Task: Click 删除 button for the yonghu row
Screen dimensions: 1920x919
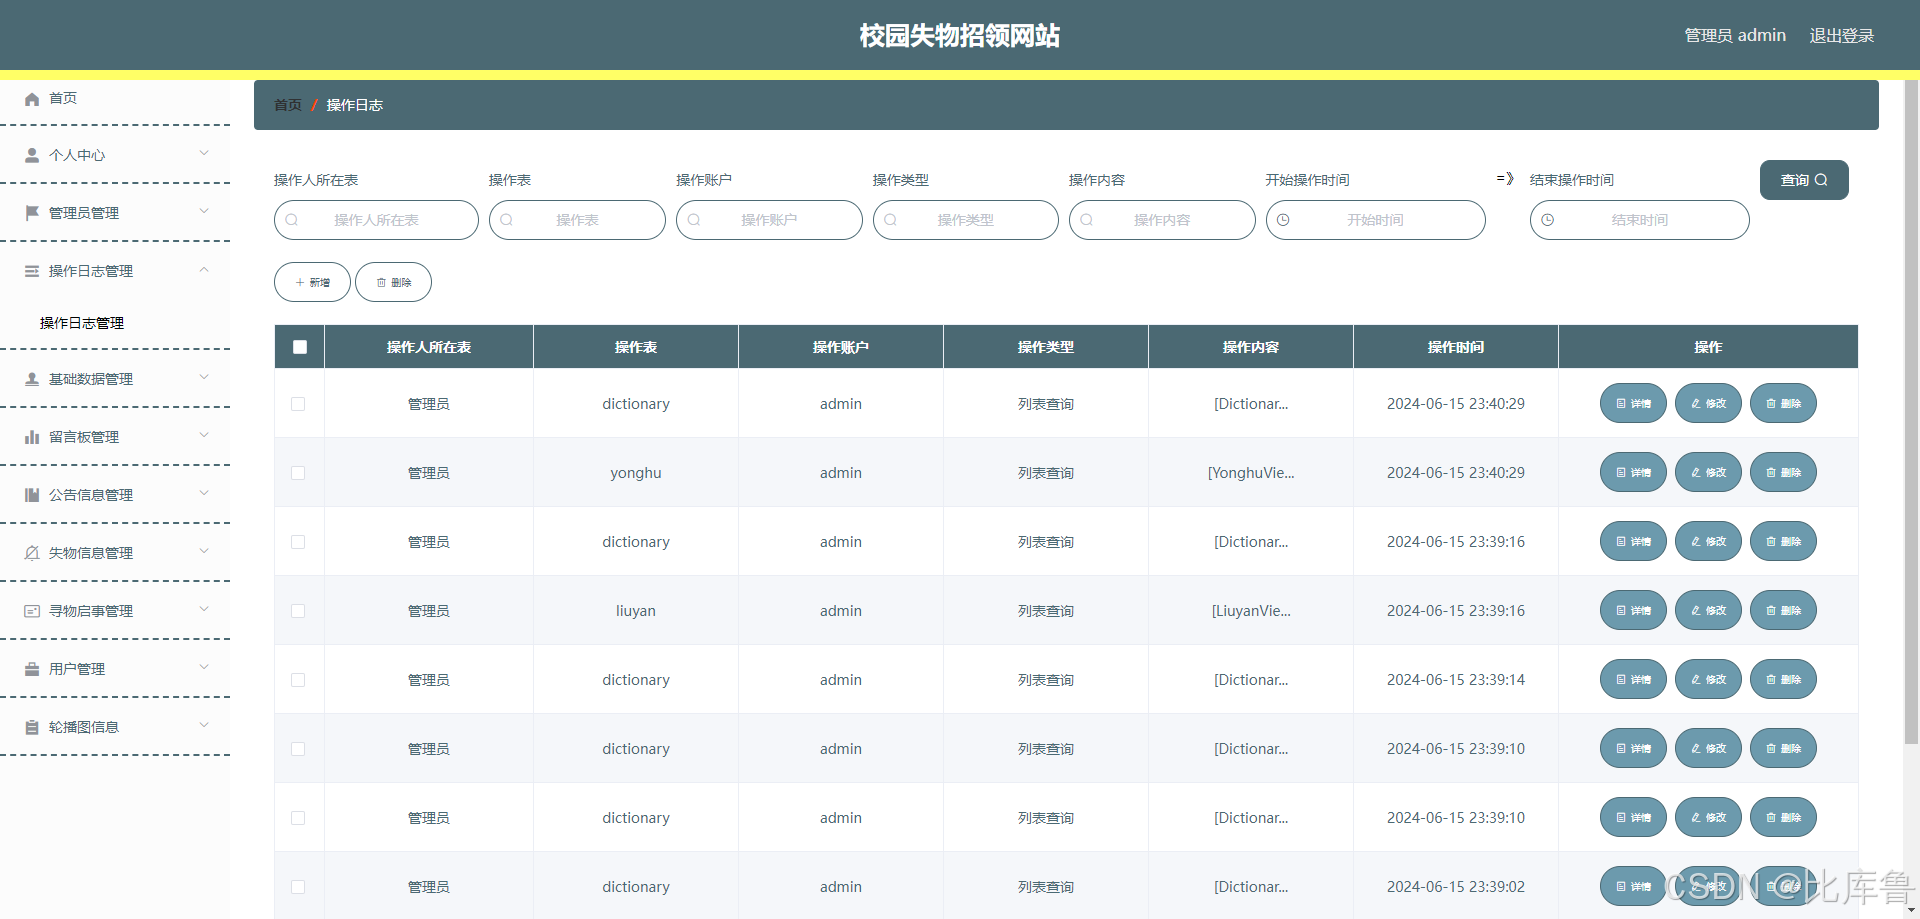Action: (x=1783, y=472)
